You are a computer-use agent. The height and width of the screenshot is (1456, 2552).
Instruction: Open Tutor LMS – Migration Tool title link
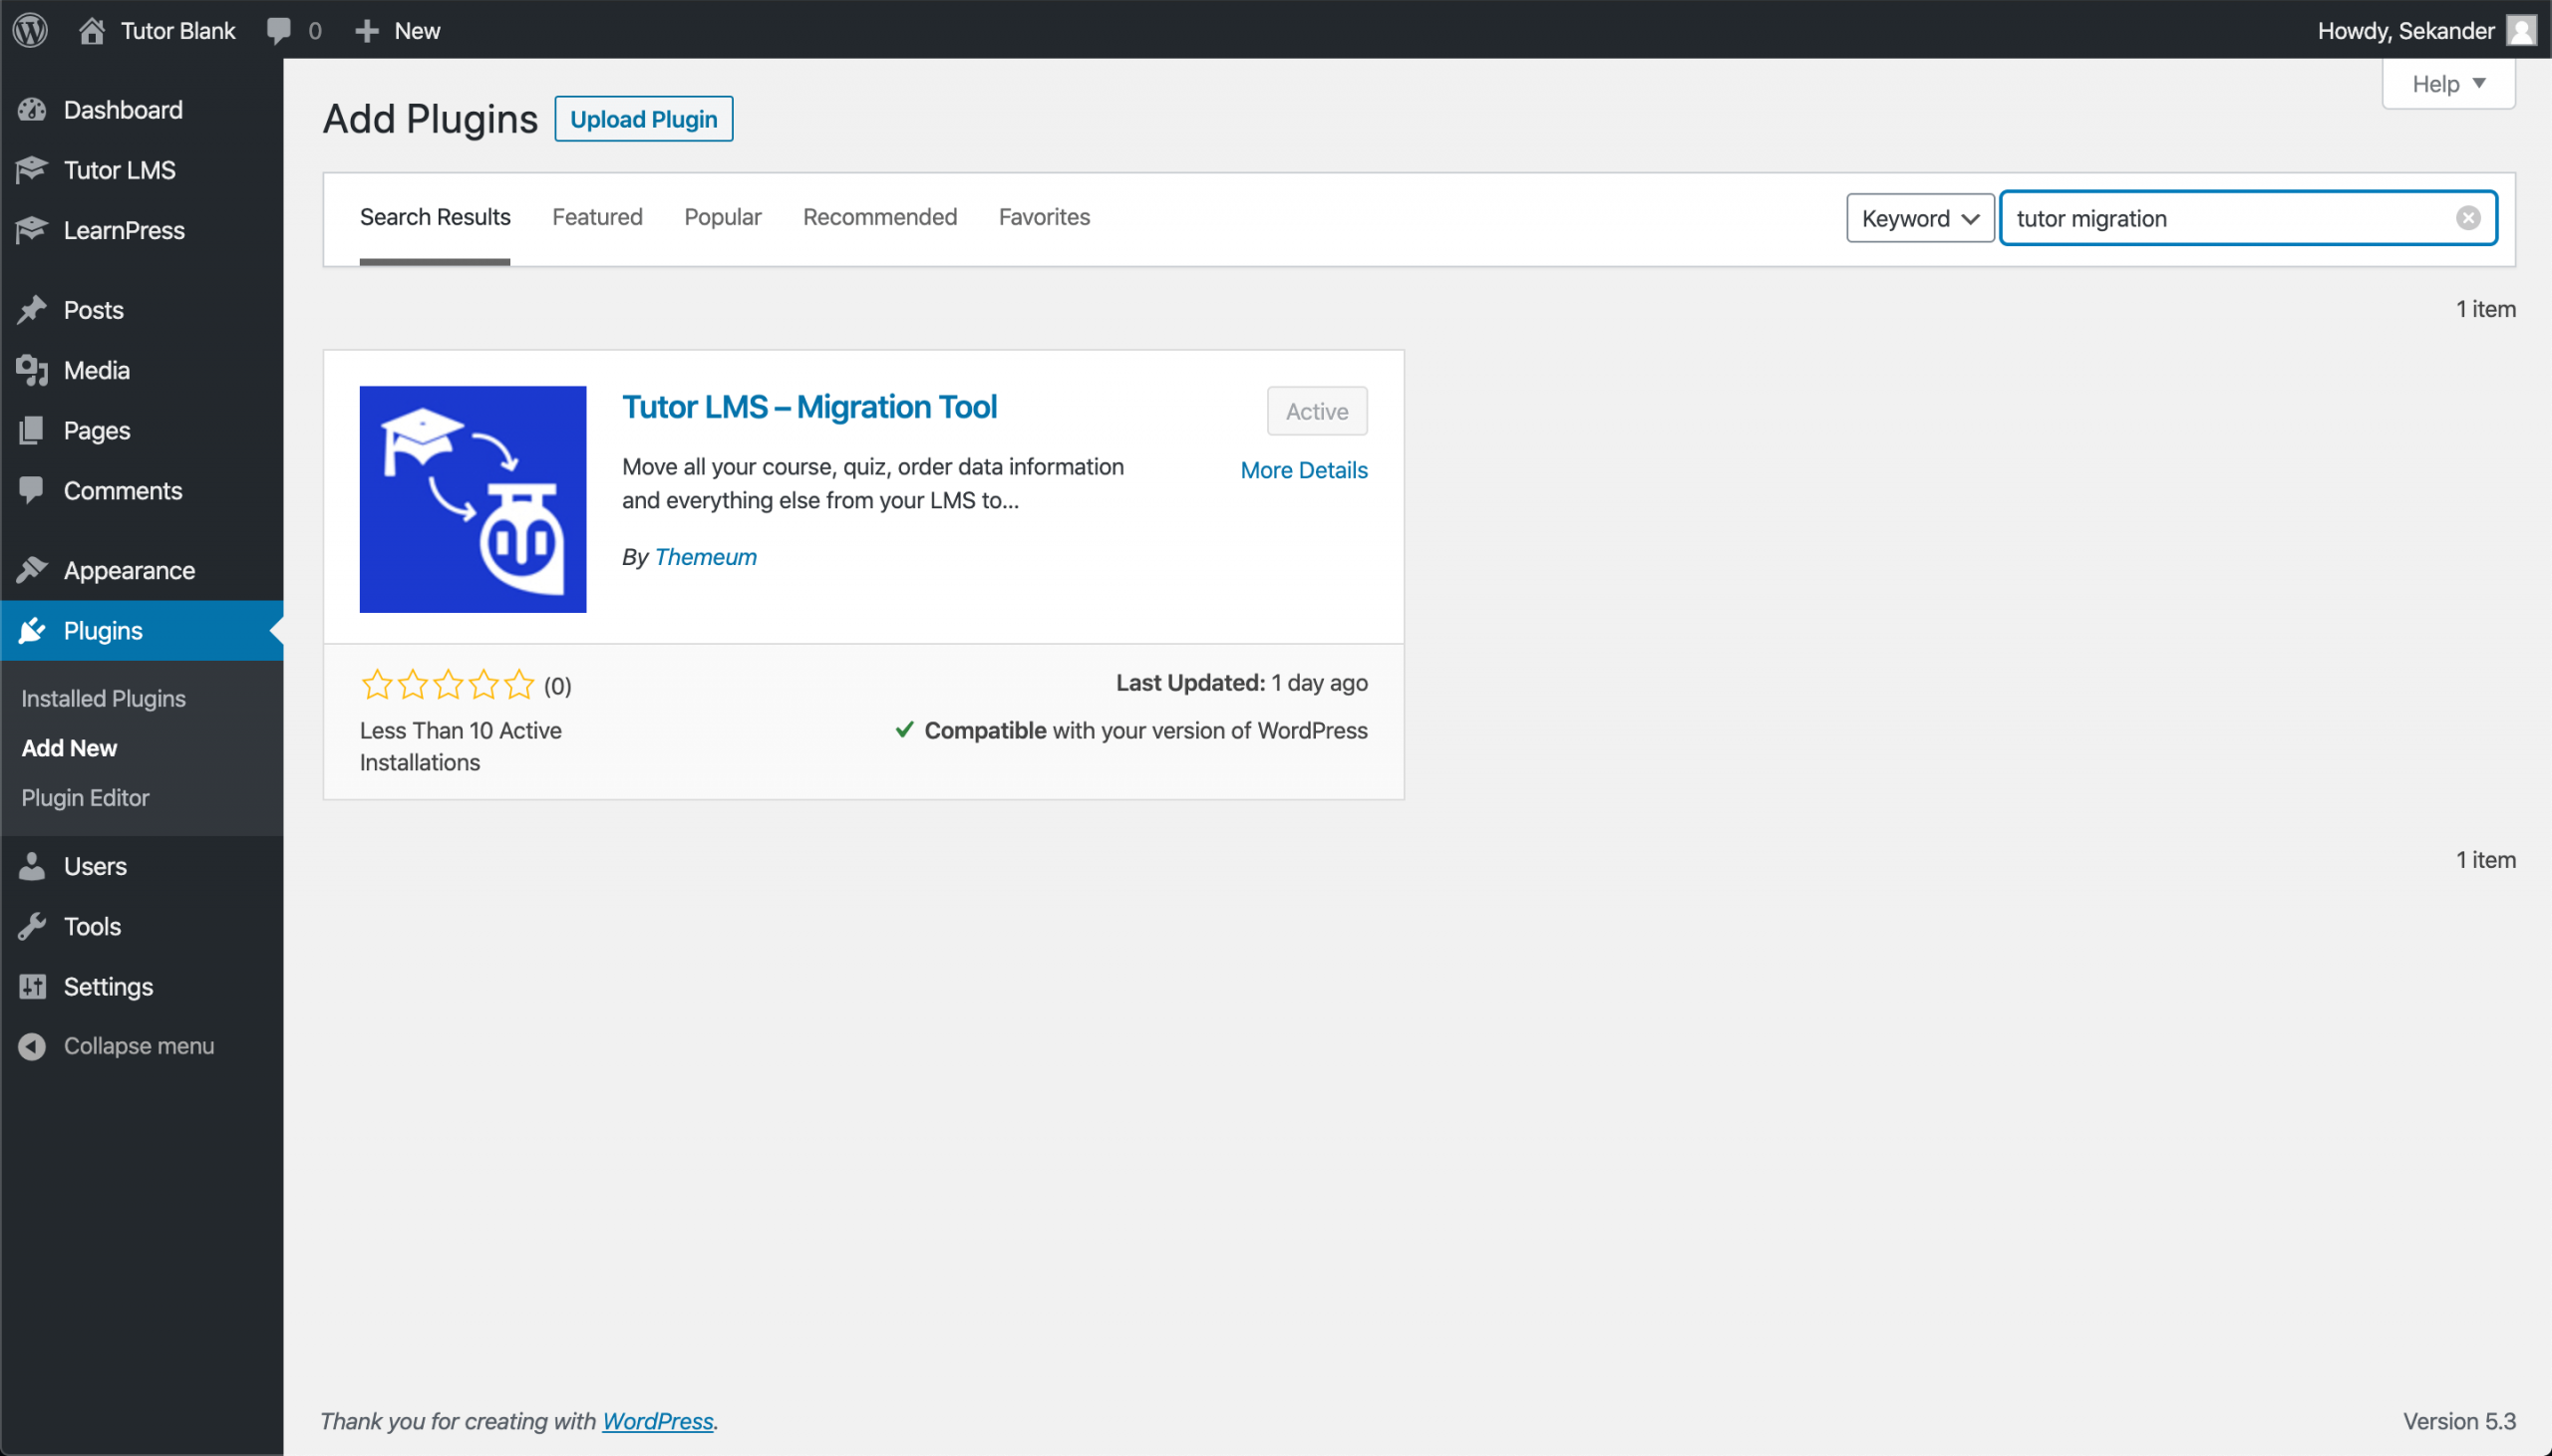[809, 407]
